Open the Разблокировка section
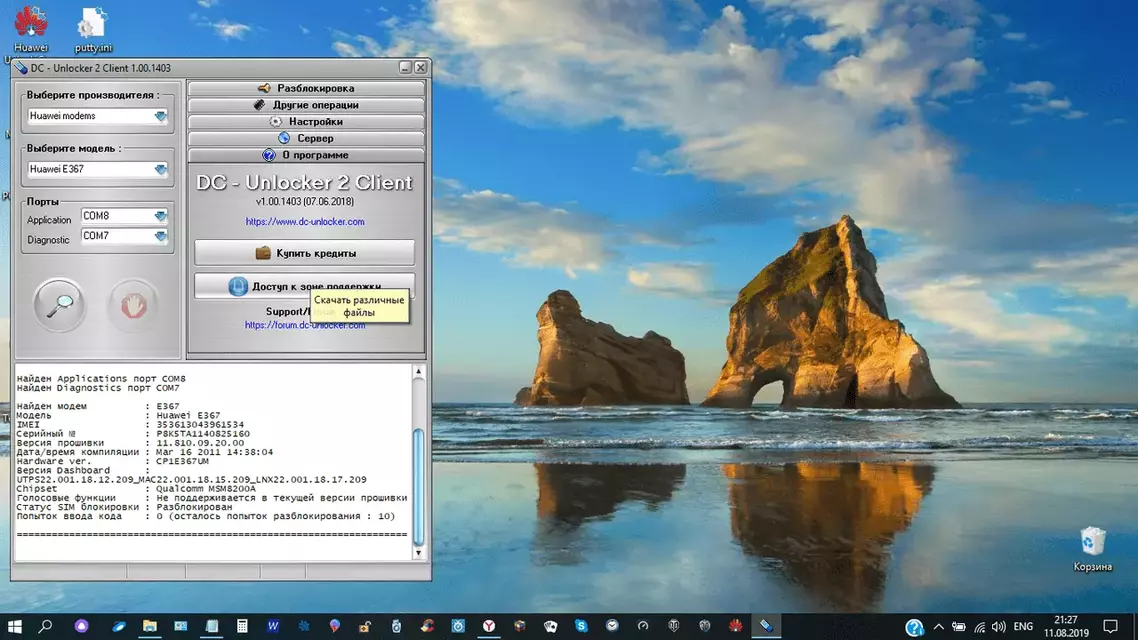Image resolution: width=1138 pixels, height=640 pixels. pos(307,88)
